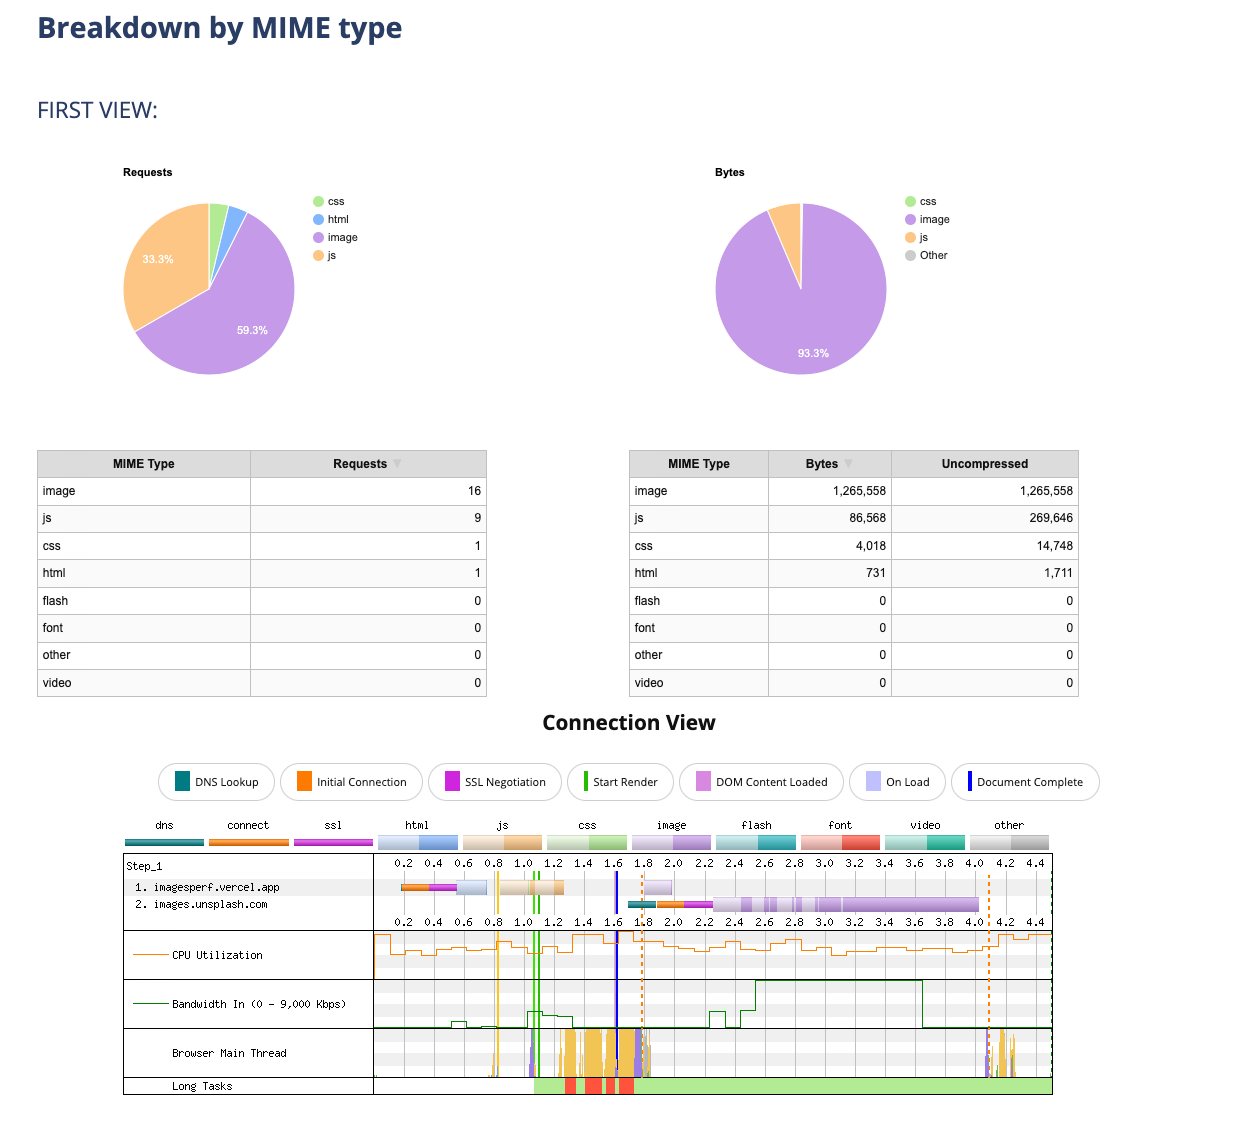Click the Uncompressed column header
This screenshot has width=1254, height=1126.
(984, 464)
